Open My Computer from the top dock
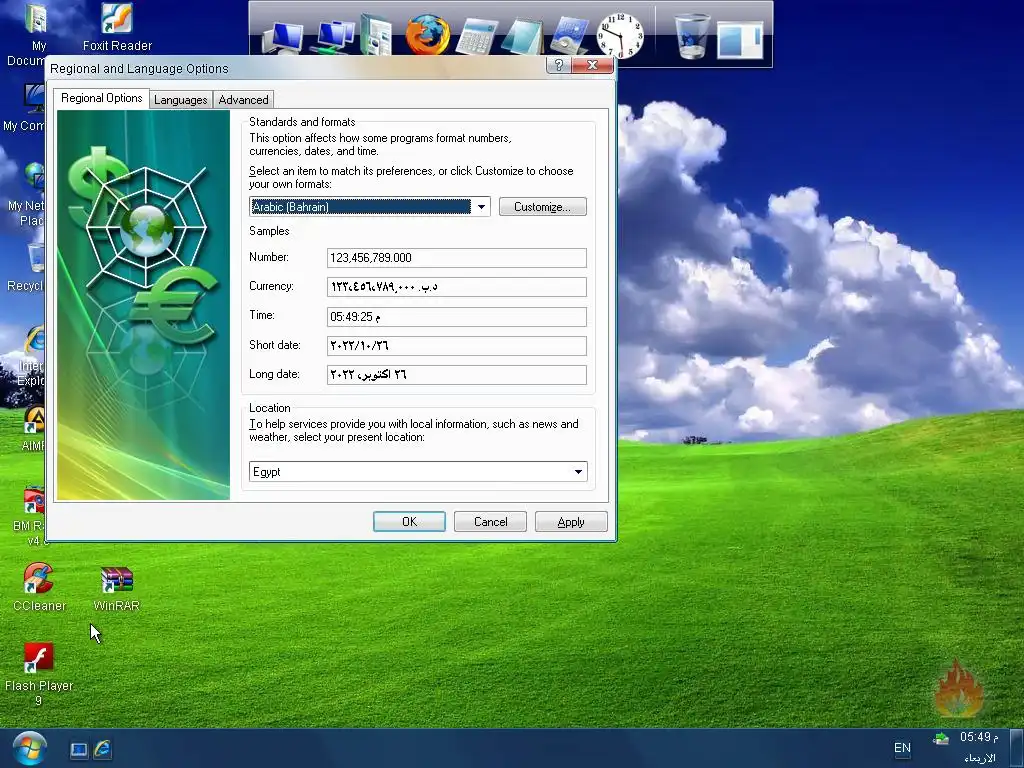Viewport: 1024px width, 768px height. pos(283,38)
